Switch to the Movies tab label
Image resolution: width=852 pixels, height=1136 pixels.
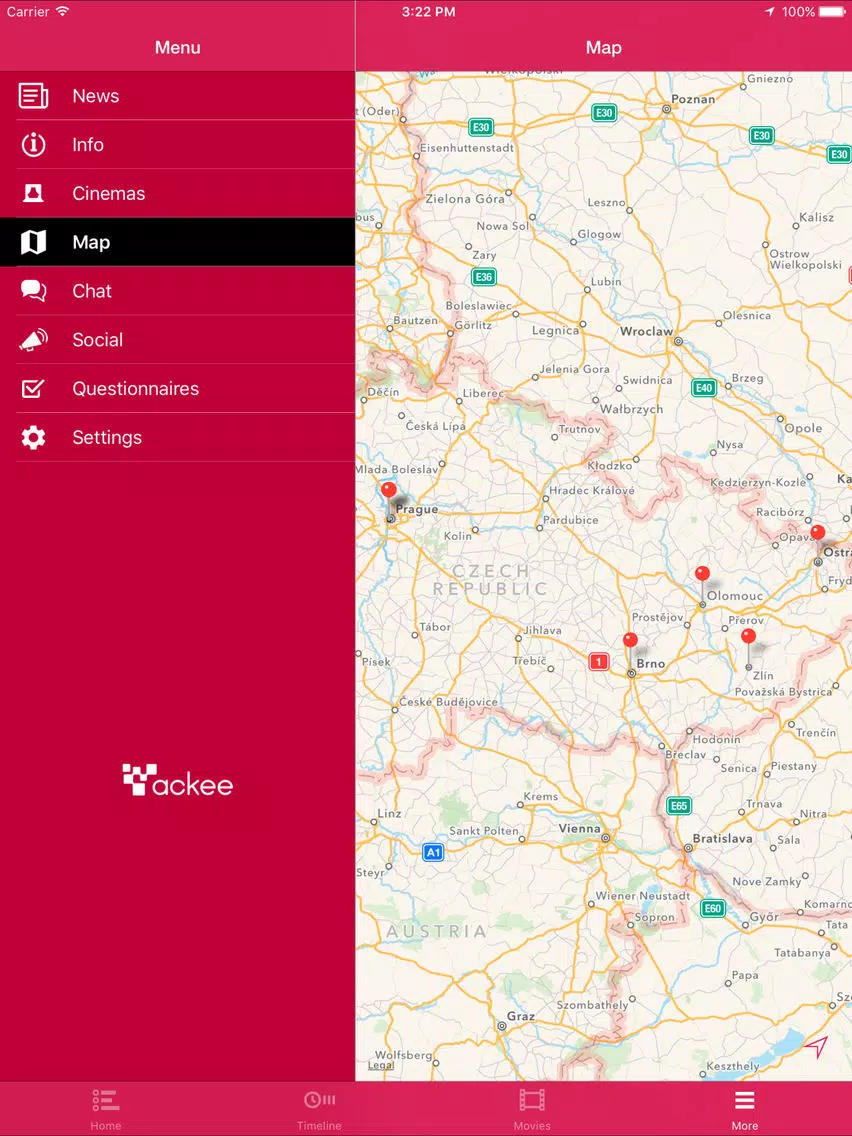[532, 1126]
